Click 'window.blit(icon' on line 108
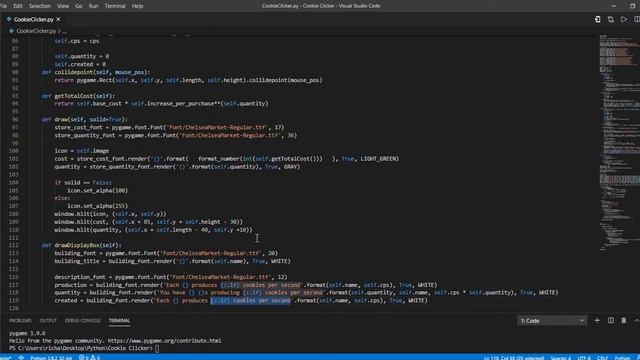Image resolution: width=640 pixels, height=360 pixels. pos(82,214)
